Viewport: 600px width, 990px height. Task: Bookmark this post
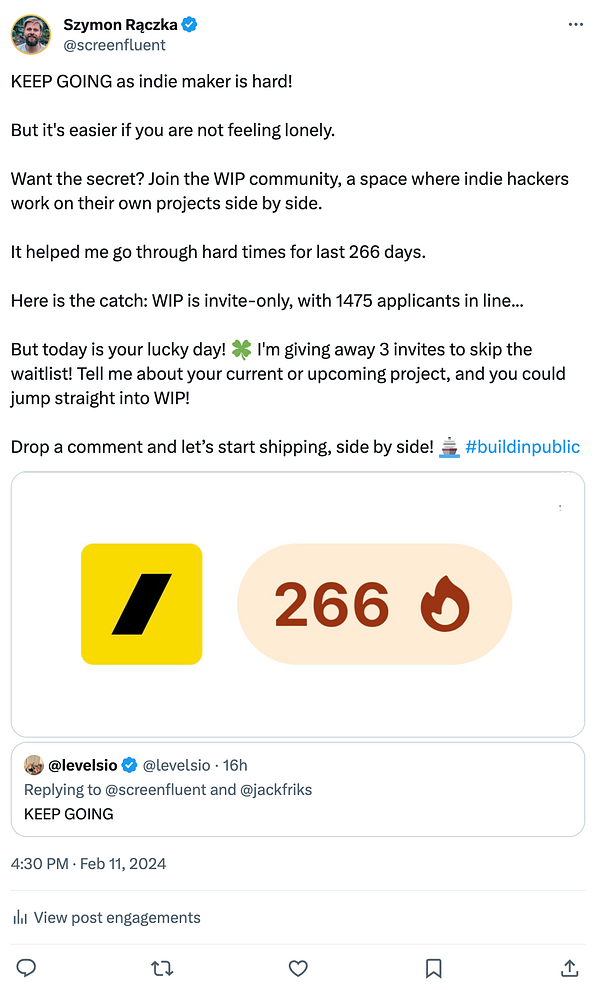point(433,968)
